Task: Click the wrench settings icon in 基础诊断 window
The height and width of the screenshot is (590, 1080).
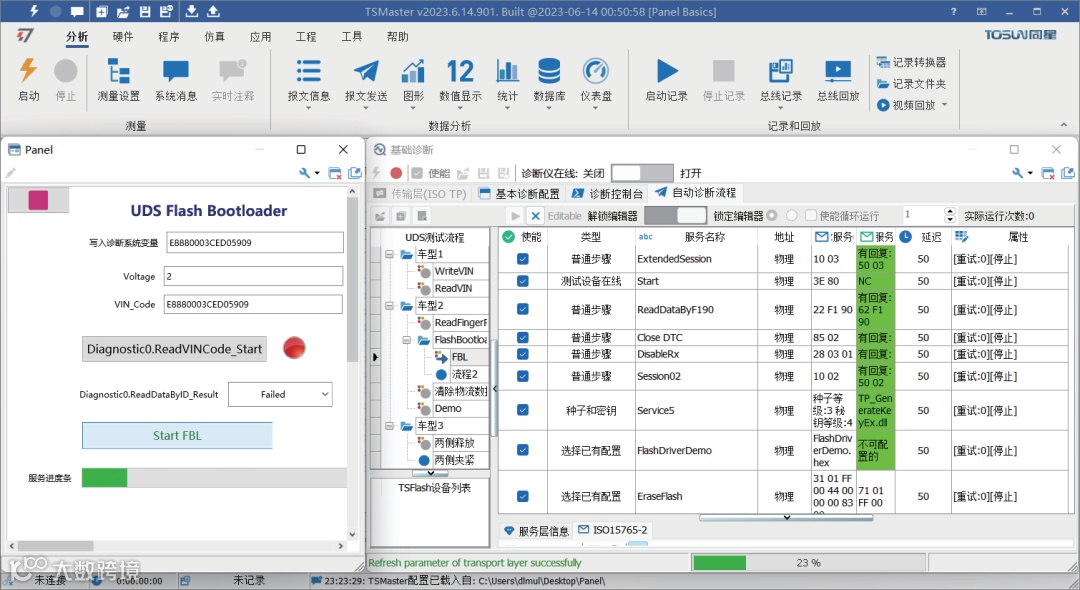Action: (1017, 173)
